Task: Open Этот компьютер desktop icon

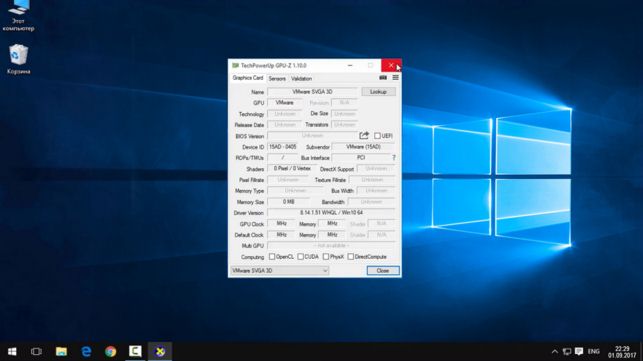Action: pos(18,16)
